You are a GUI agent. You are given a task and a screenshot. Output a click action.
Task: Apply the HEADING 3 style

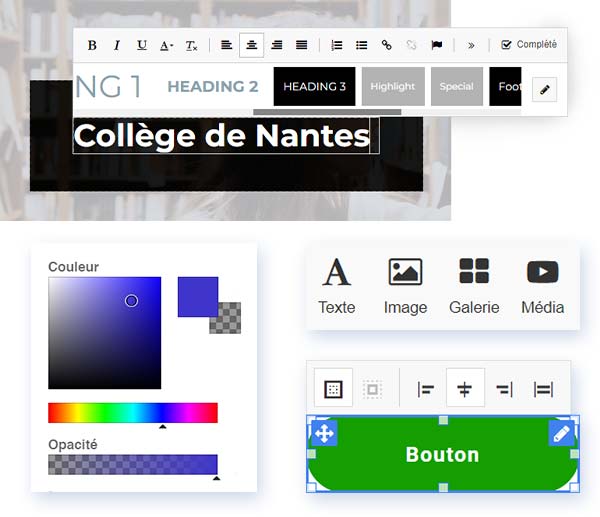315,86
